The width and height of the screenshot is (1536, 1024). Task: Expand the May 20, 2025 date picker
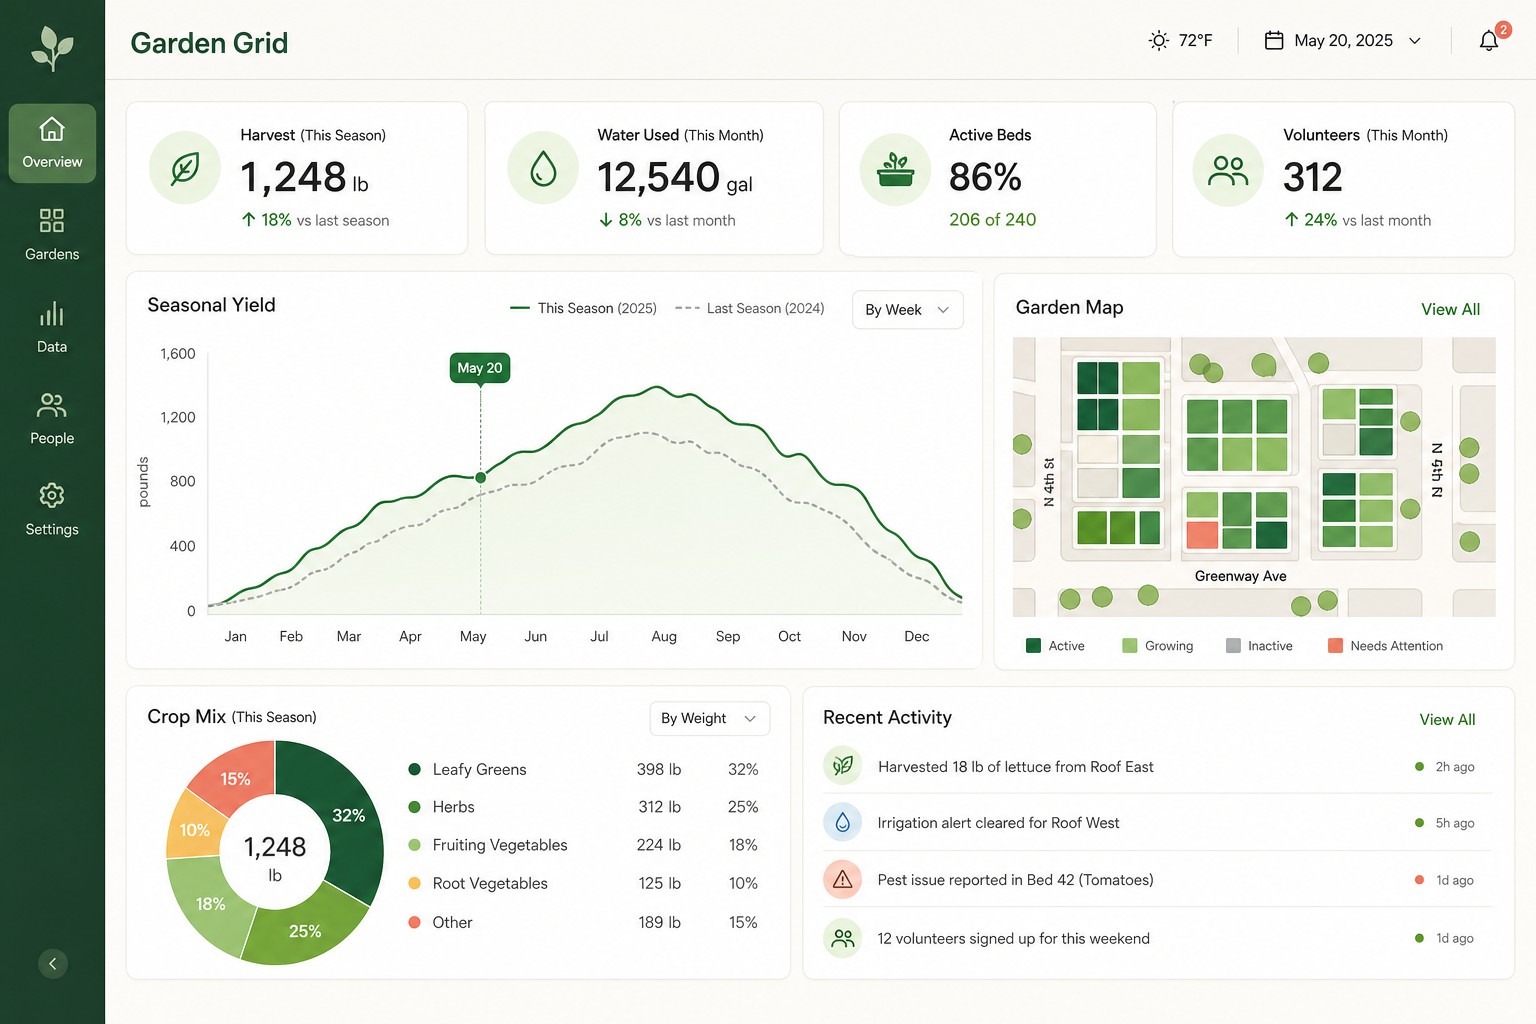tap(1343, 40)
